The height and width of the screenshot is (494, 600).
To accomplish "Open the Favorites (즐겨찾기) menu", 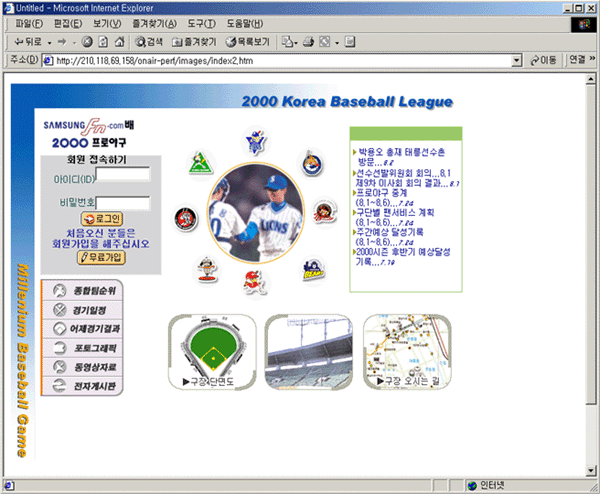I will (154, 24).
